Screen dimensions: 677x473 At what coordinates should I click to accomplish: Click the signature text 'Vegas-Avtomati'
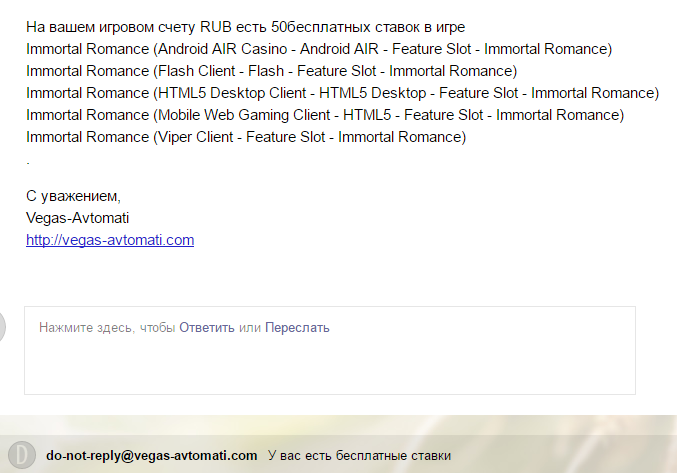pos(78,218)
